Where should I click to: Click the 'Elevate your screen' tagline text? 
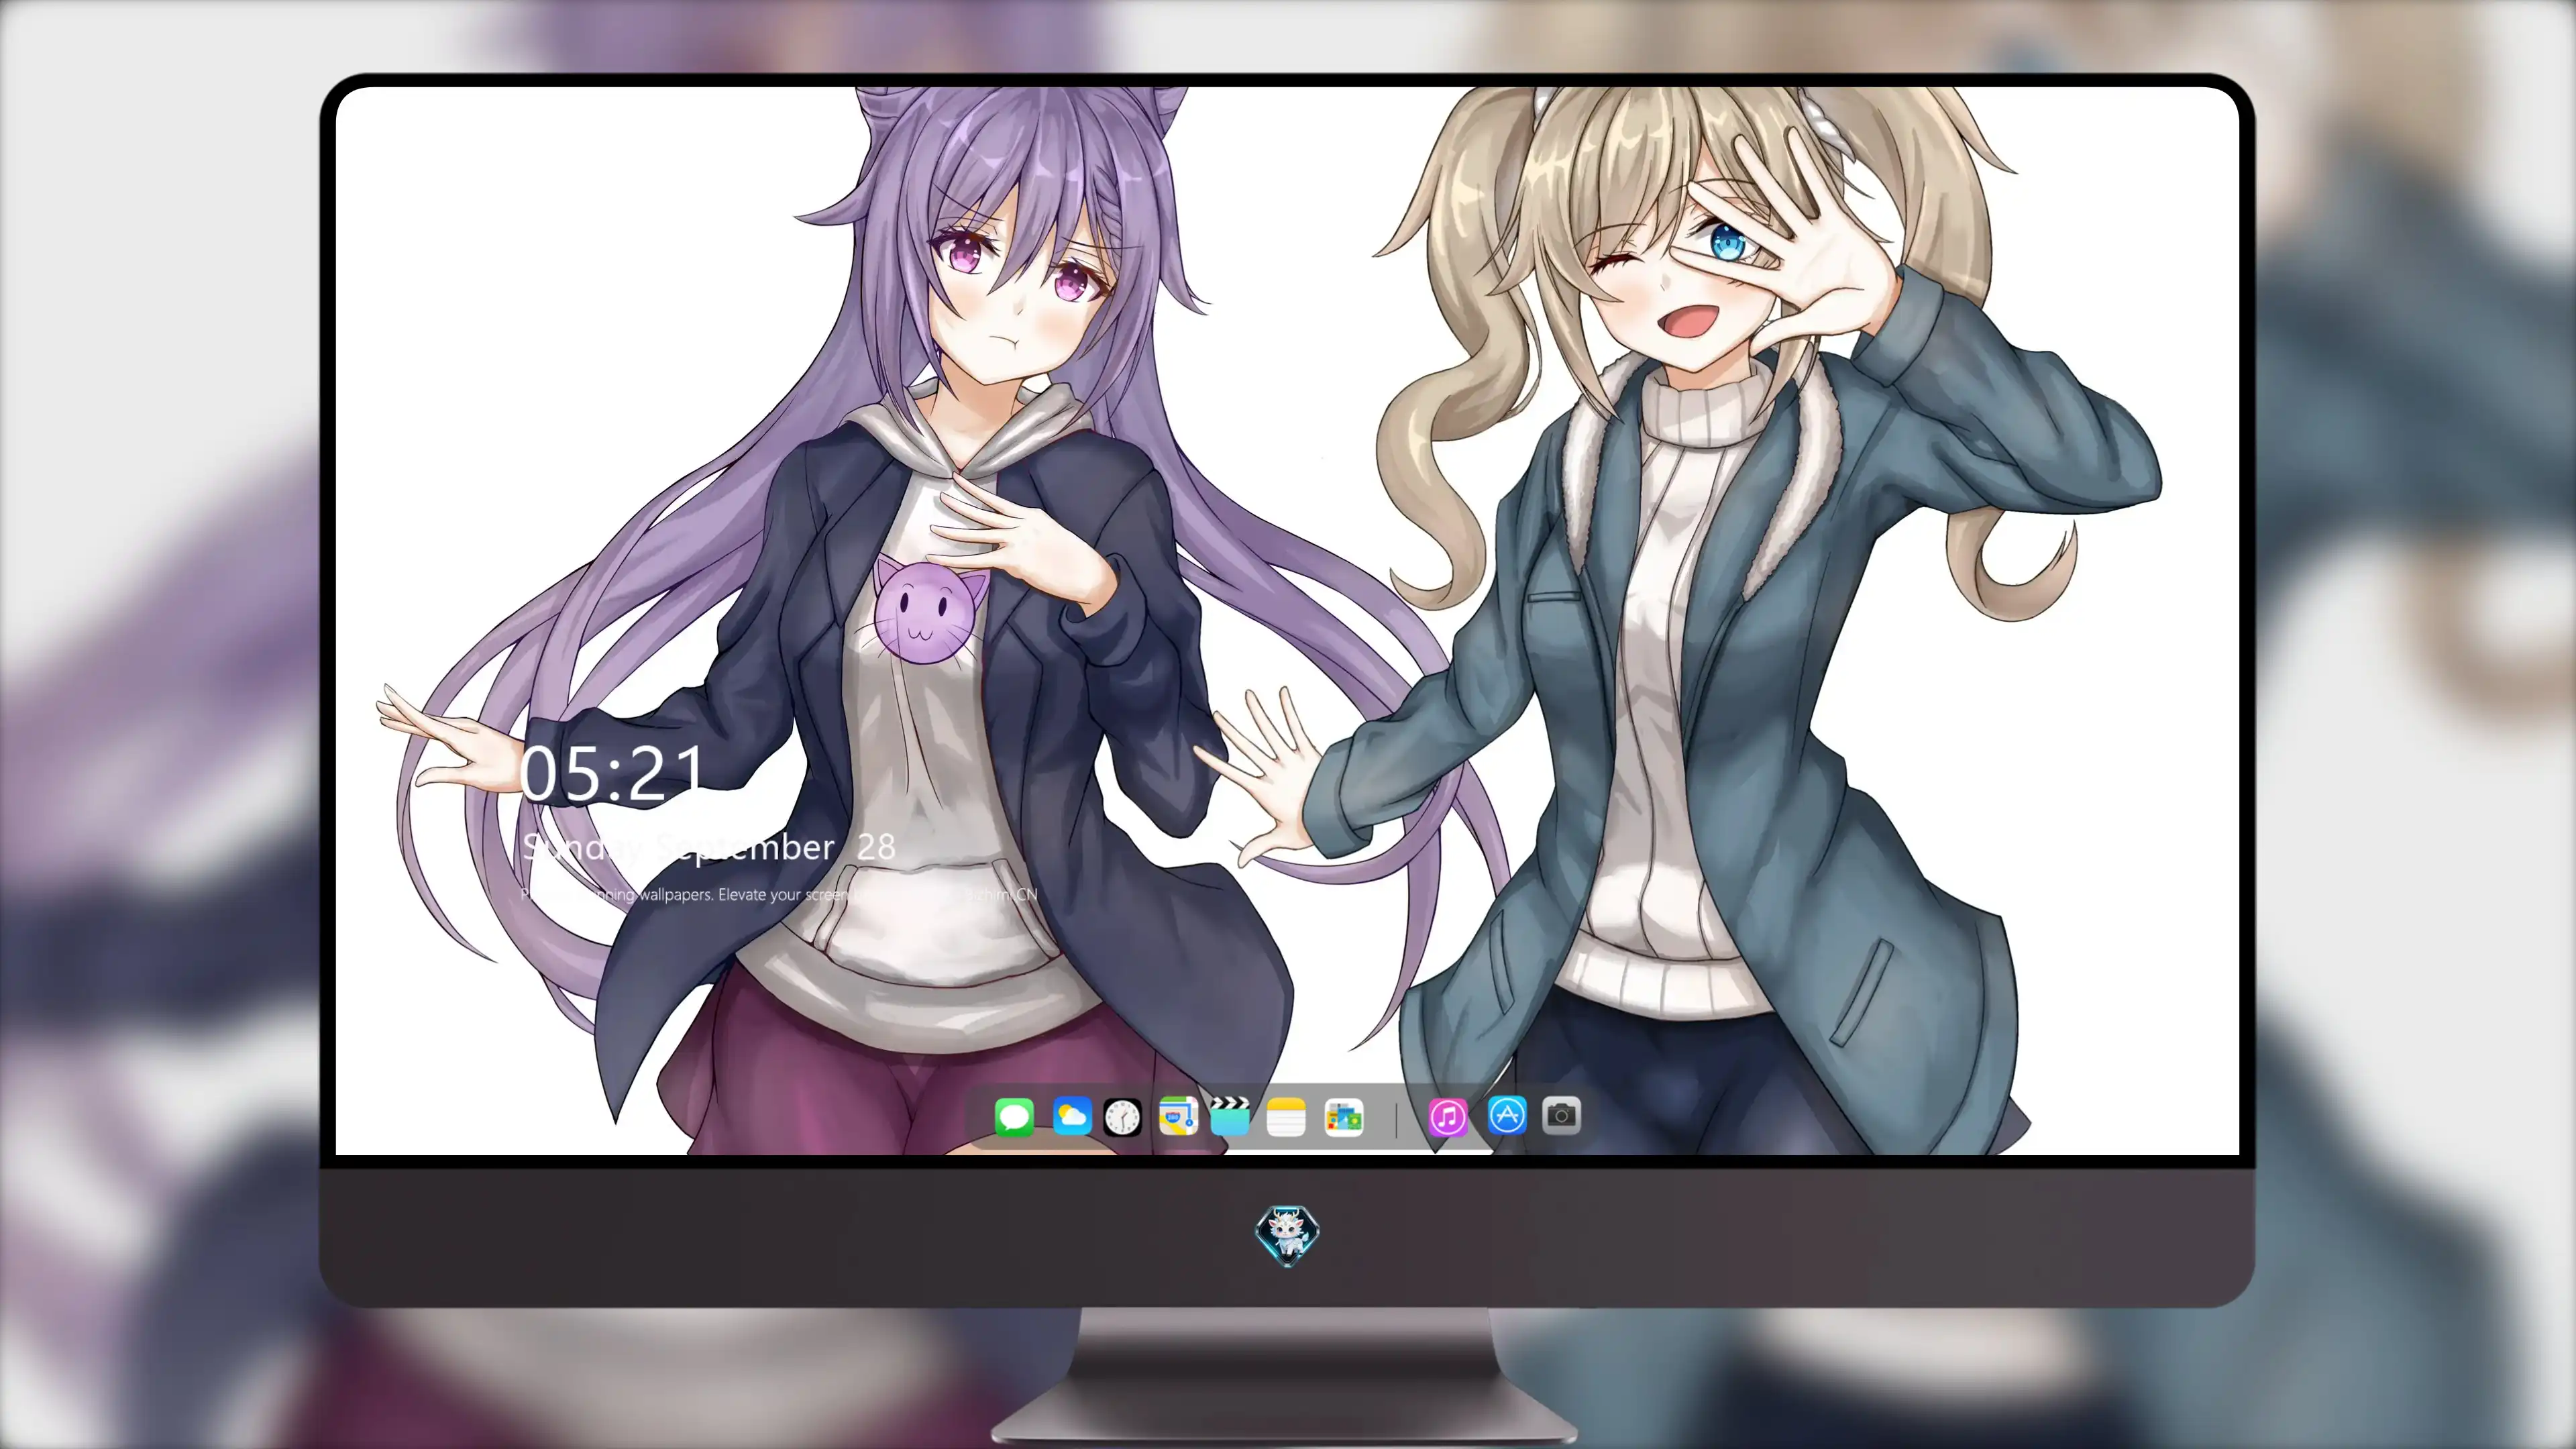783,894
